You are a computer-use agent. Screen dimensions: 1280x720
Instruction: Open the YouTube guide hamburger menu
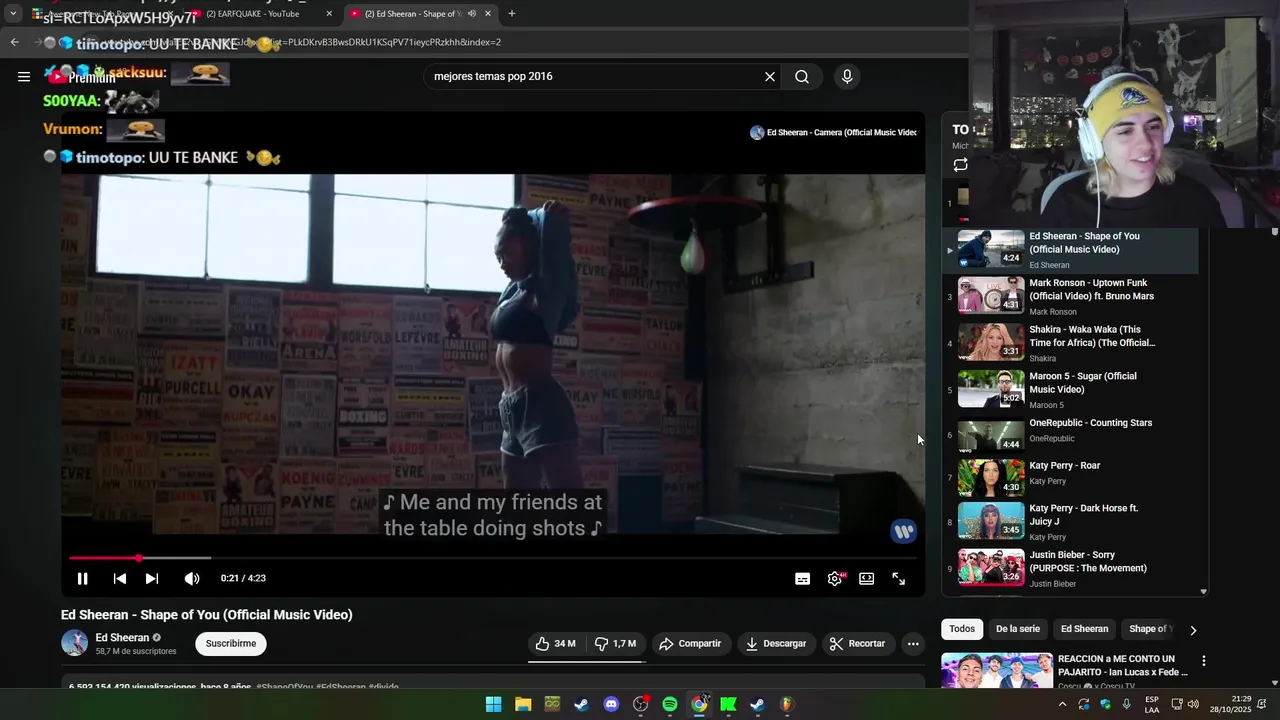[24, 76]
